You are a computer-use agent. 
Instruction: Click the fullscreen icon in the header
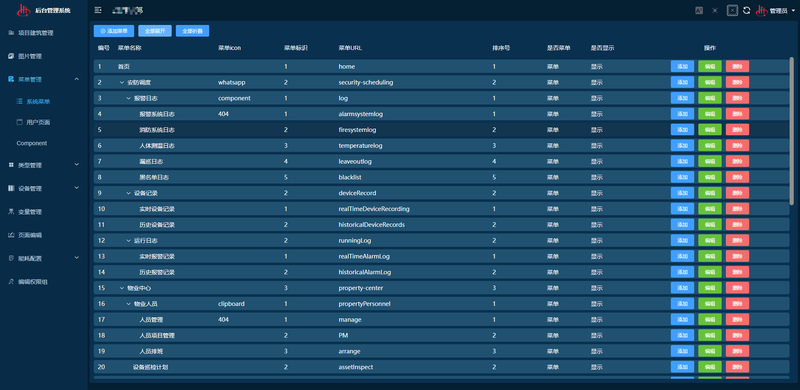pos(715,10)
